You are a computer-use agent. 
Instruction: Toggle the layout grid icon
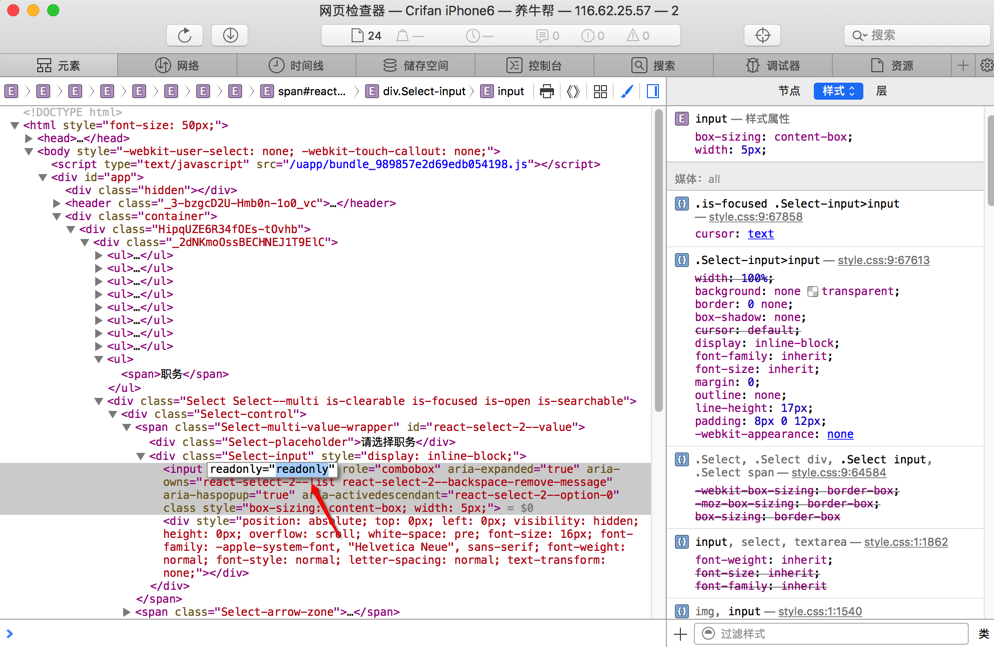click(x=600, y=91)
